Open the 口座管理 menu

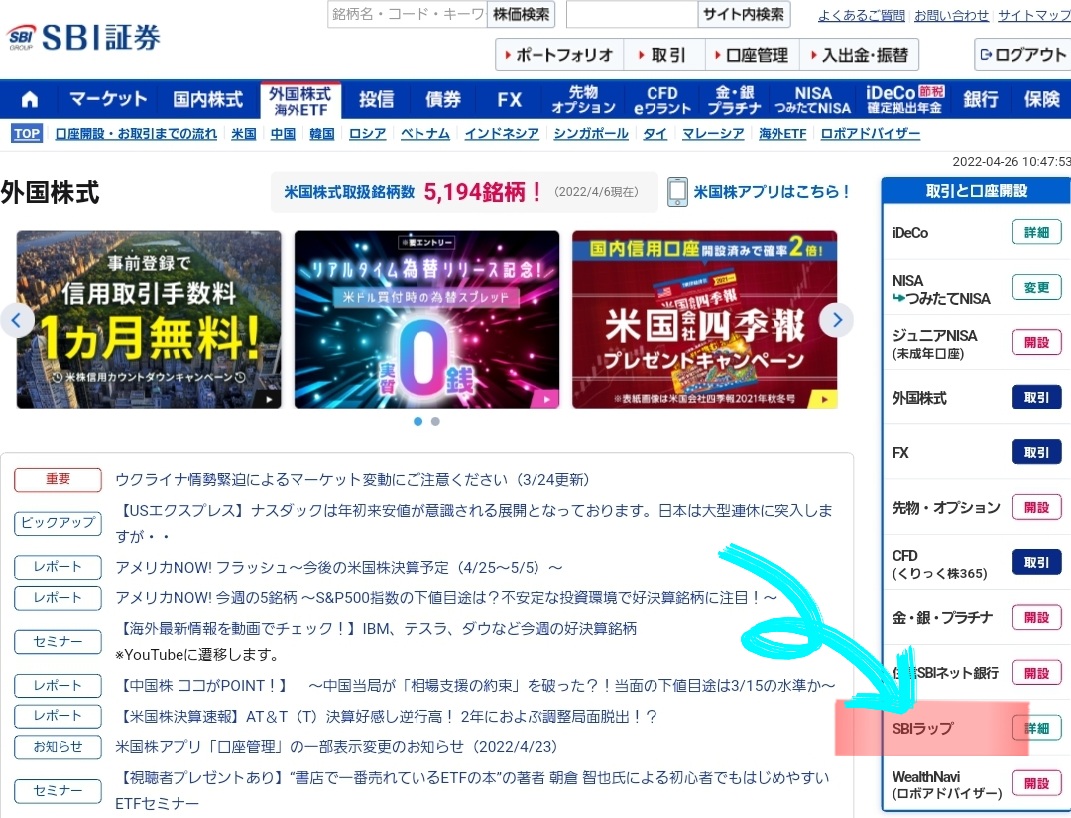tap(751, 55)
